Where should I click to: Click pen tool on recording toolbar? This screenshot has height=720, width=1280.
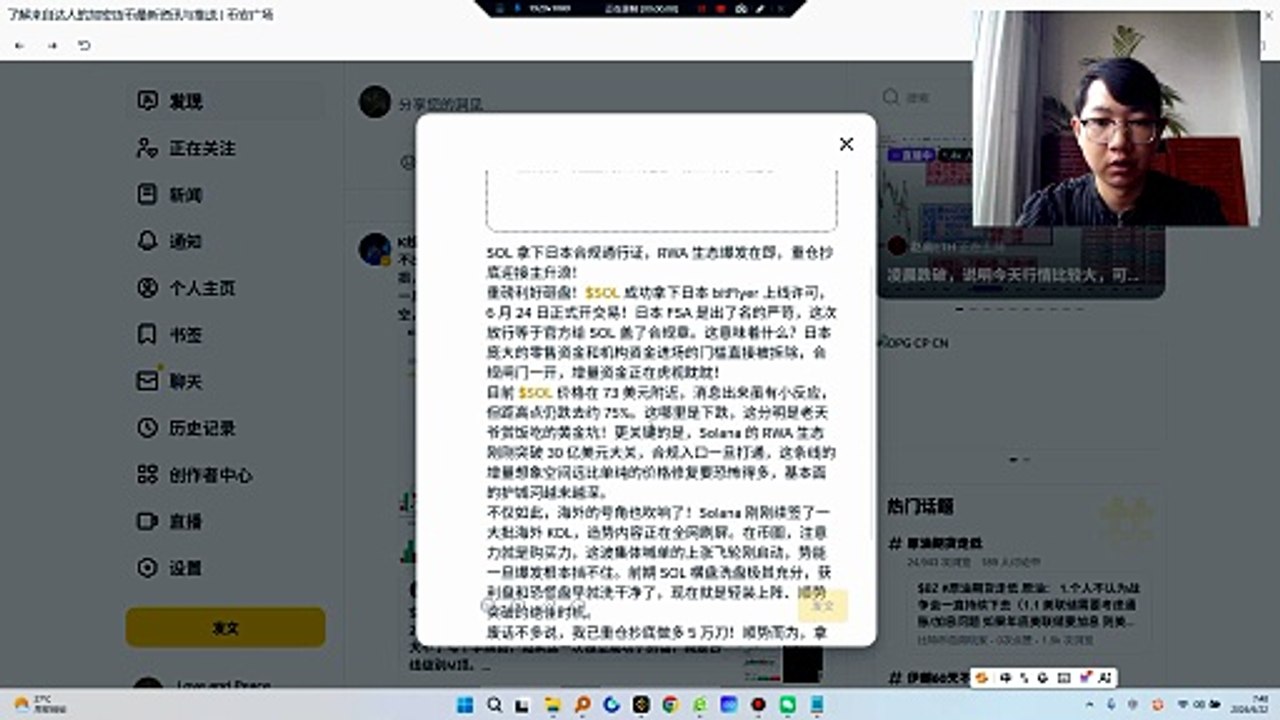click(x=761, y=8)
